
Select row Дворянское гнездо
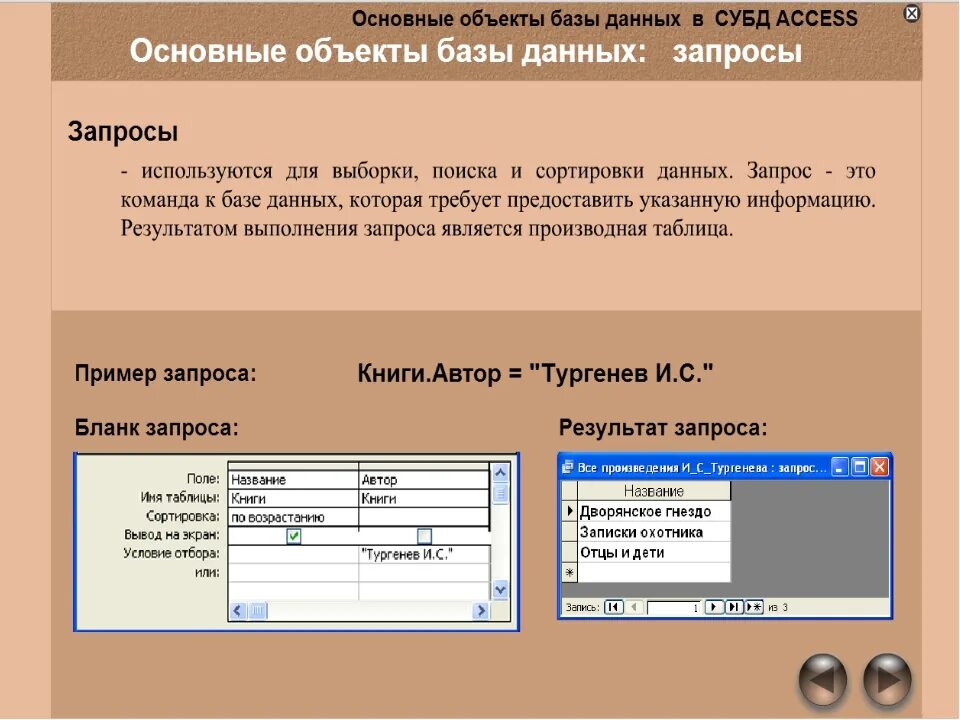[653, 511]
